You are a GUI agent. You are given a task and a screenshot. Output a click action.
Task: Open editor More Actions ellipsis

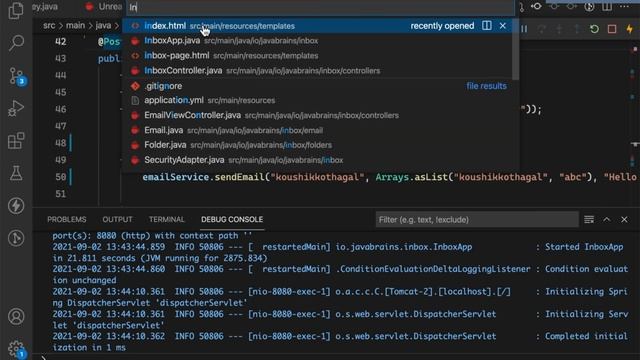point(624,7)
